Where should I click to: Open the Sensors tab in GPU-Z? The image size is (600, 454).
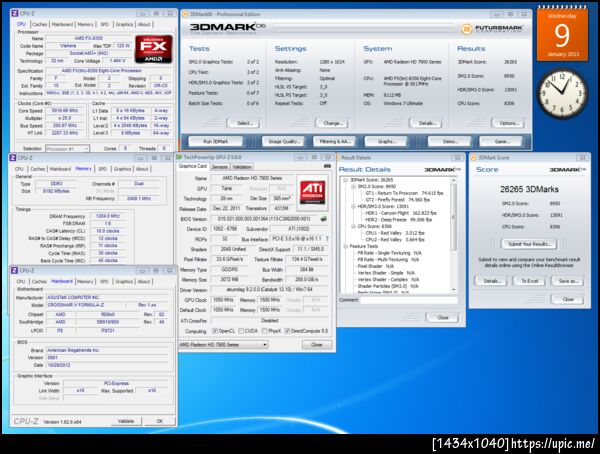[220, 167]
